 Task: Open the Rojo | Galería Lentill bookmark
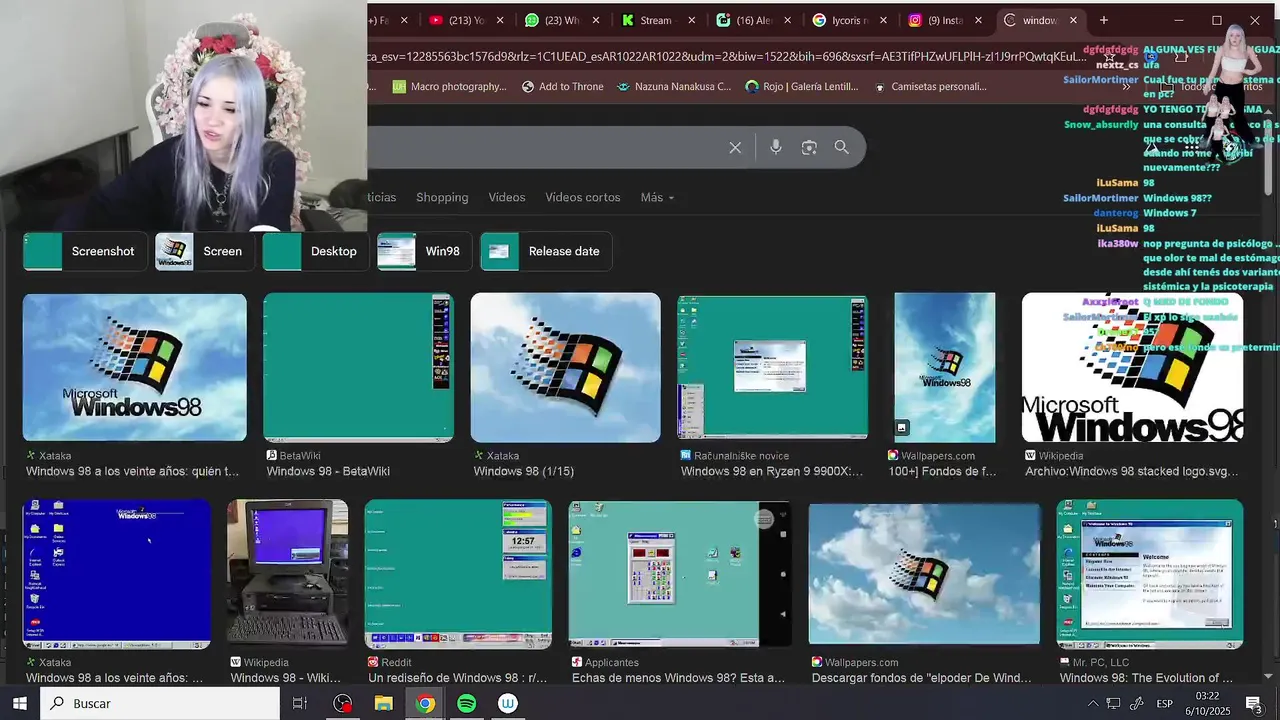802,87
